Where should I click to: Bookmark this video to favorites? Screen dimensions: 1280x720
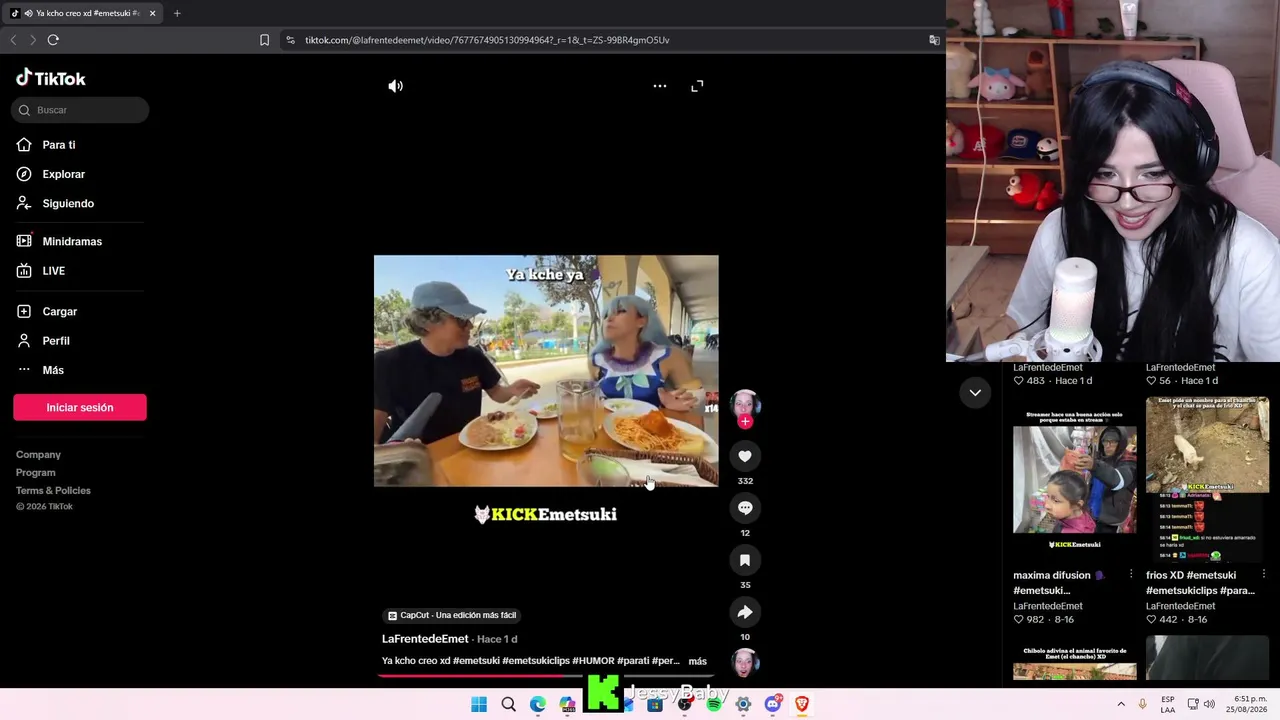pos(745,560)
